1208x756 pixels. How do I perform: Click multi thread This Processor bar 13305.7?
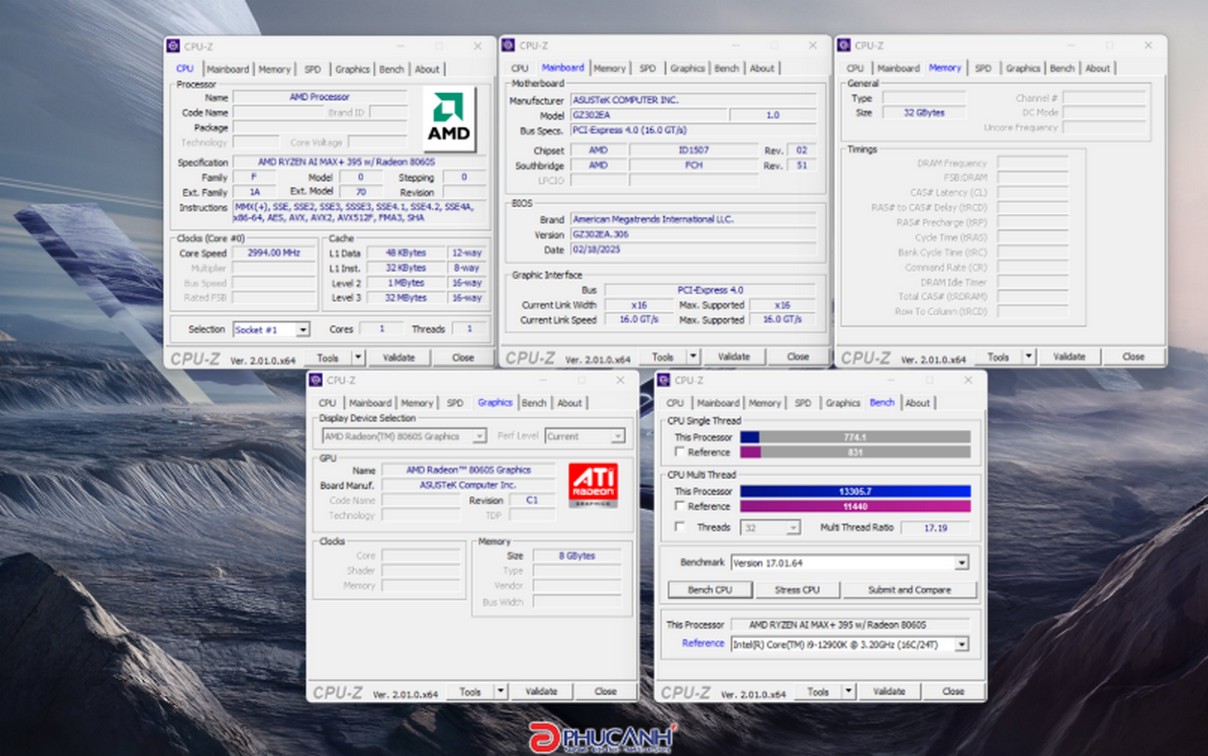click(x=855, y=491)
